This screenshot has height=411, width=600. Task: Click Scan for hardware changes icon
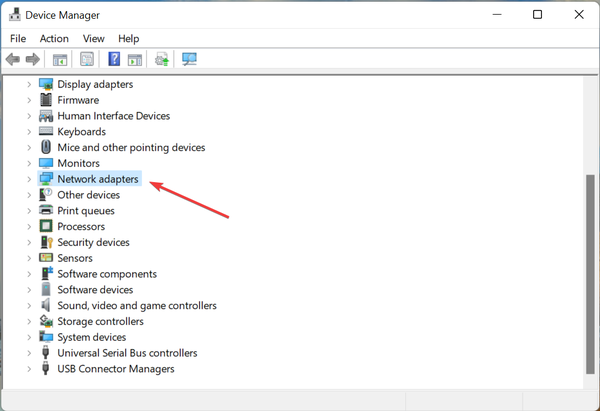[189, 60]
